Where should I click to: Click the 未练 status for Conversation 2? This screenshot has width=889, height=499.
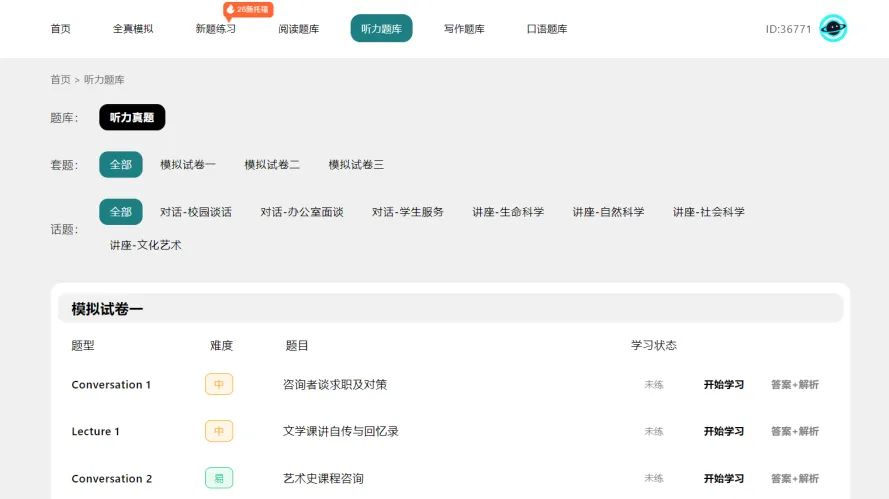coord(654,479)
